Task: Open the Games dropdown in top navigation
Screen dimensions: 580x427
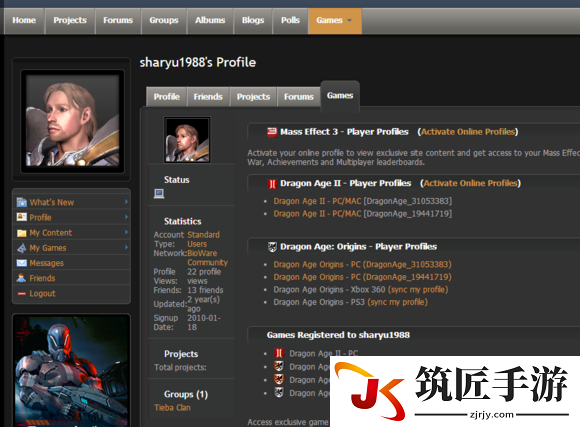Action: pyautogui.click(x=335, y=21)
